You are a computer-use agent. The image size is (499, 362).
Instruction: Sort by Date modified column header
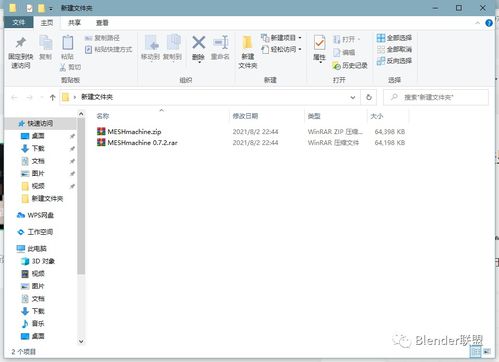pos(245,116)
